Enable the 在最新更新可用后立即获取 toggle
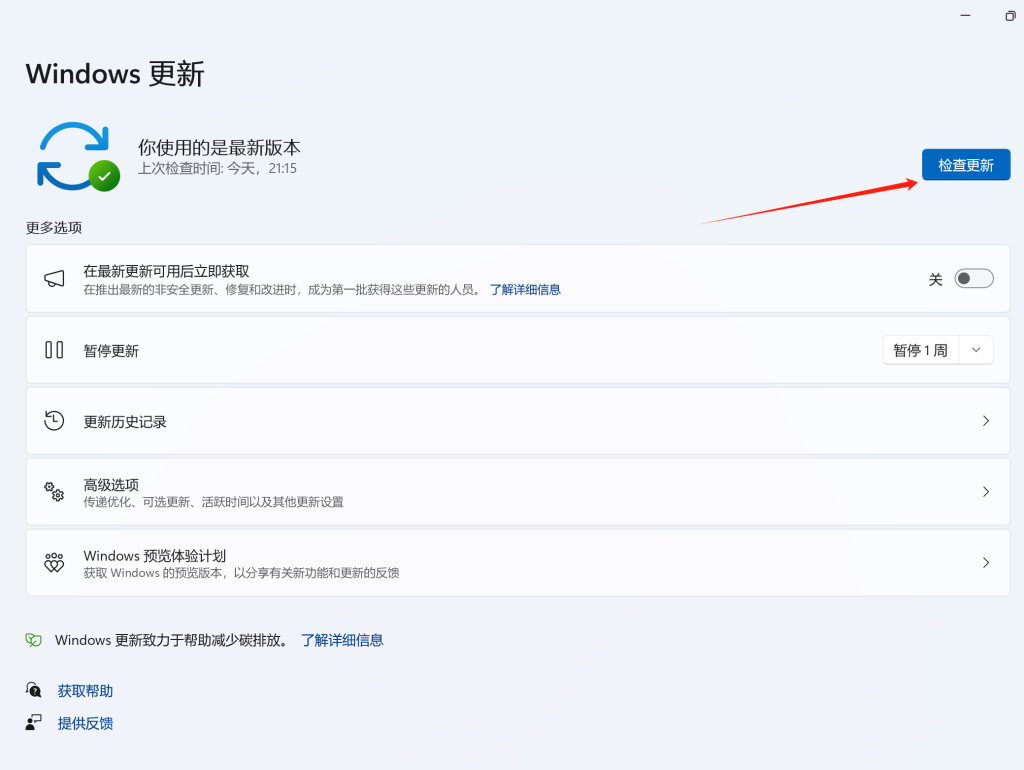The height and width of the screenshot is (770, 1024). point(974,278)
